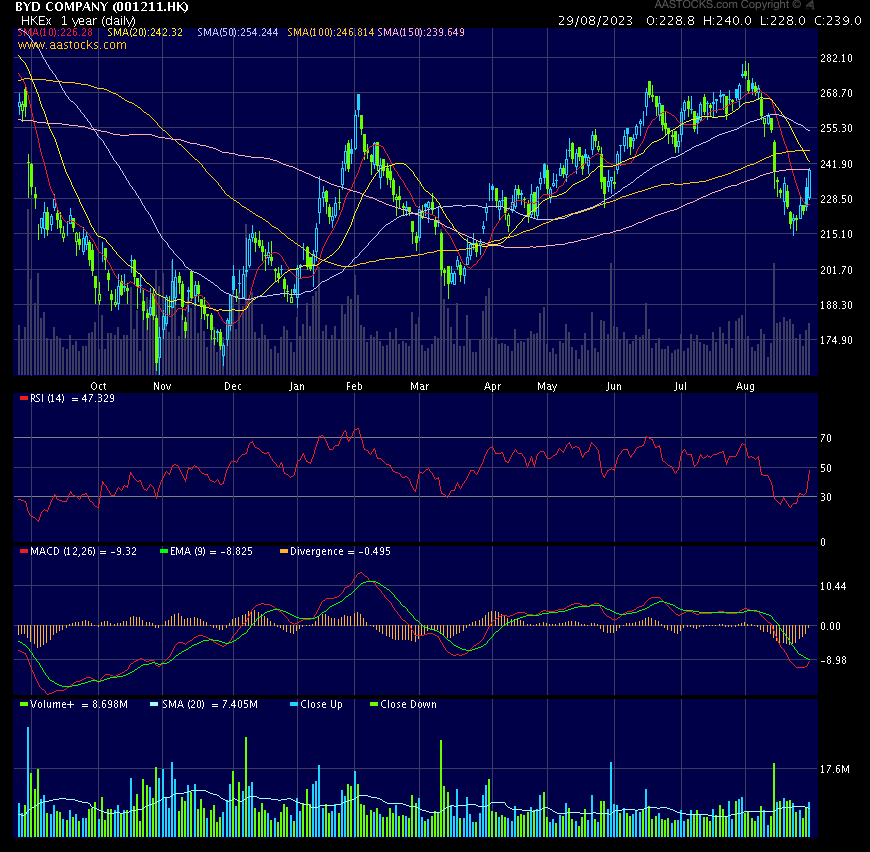Click the SMA(100):246.814 legend
The height and width of the screenshot is (852, 870).
(x=330, y=32)
